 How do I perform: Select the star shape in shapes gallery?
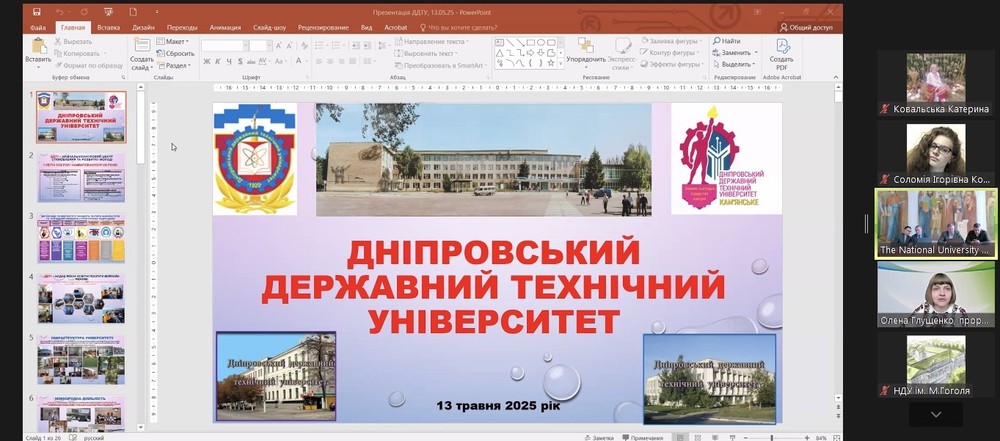click(550, 63)
